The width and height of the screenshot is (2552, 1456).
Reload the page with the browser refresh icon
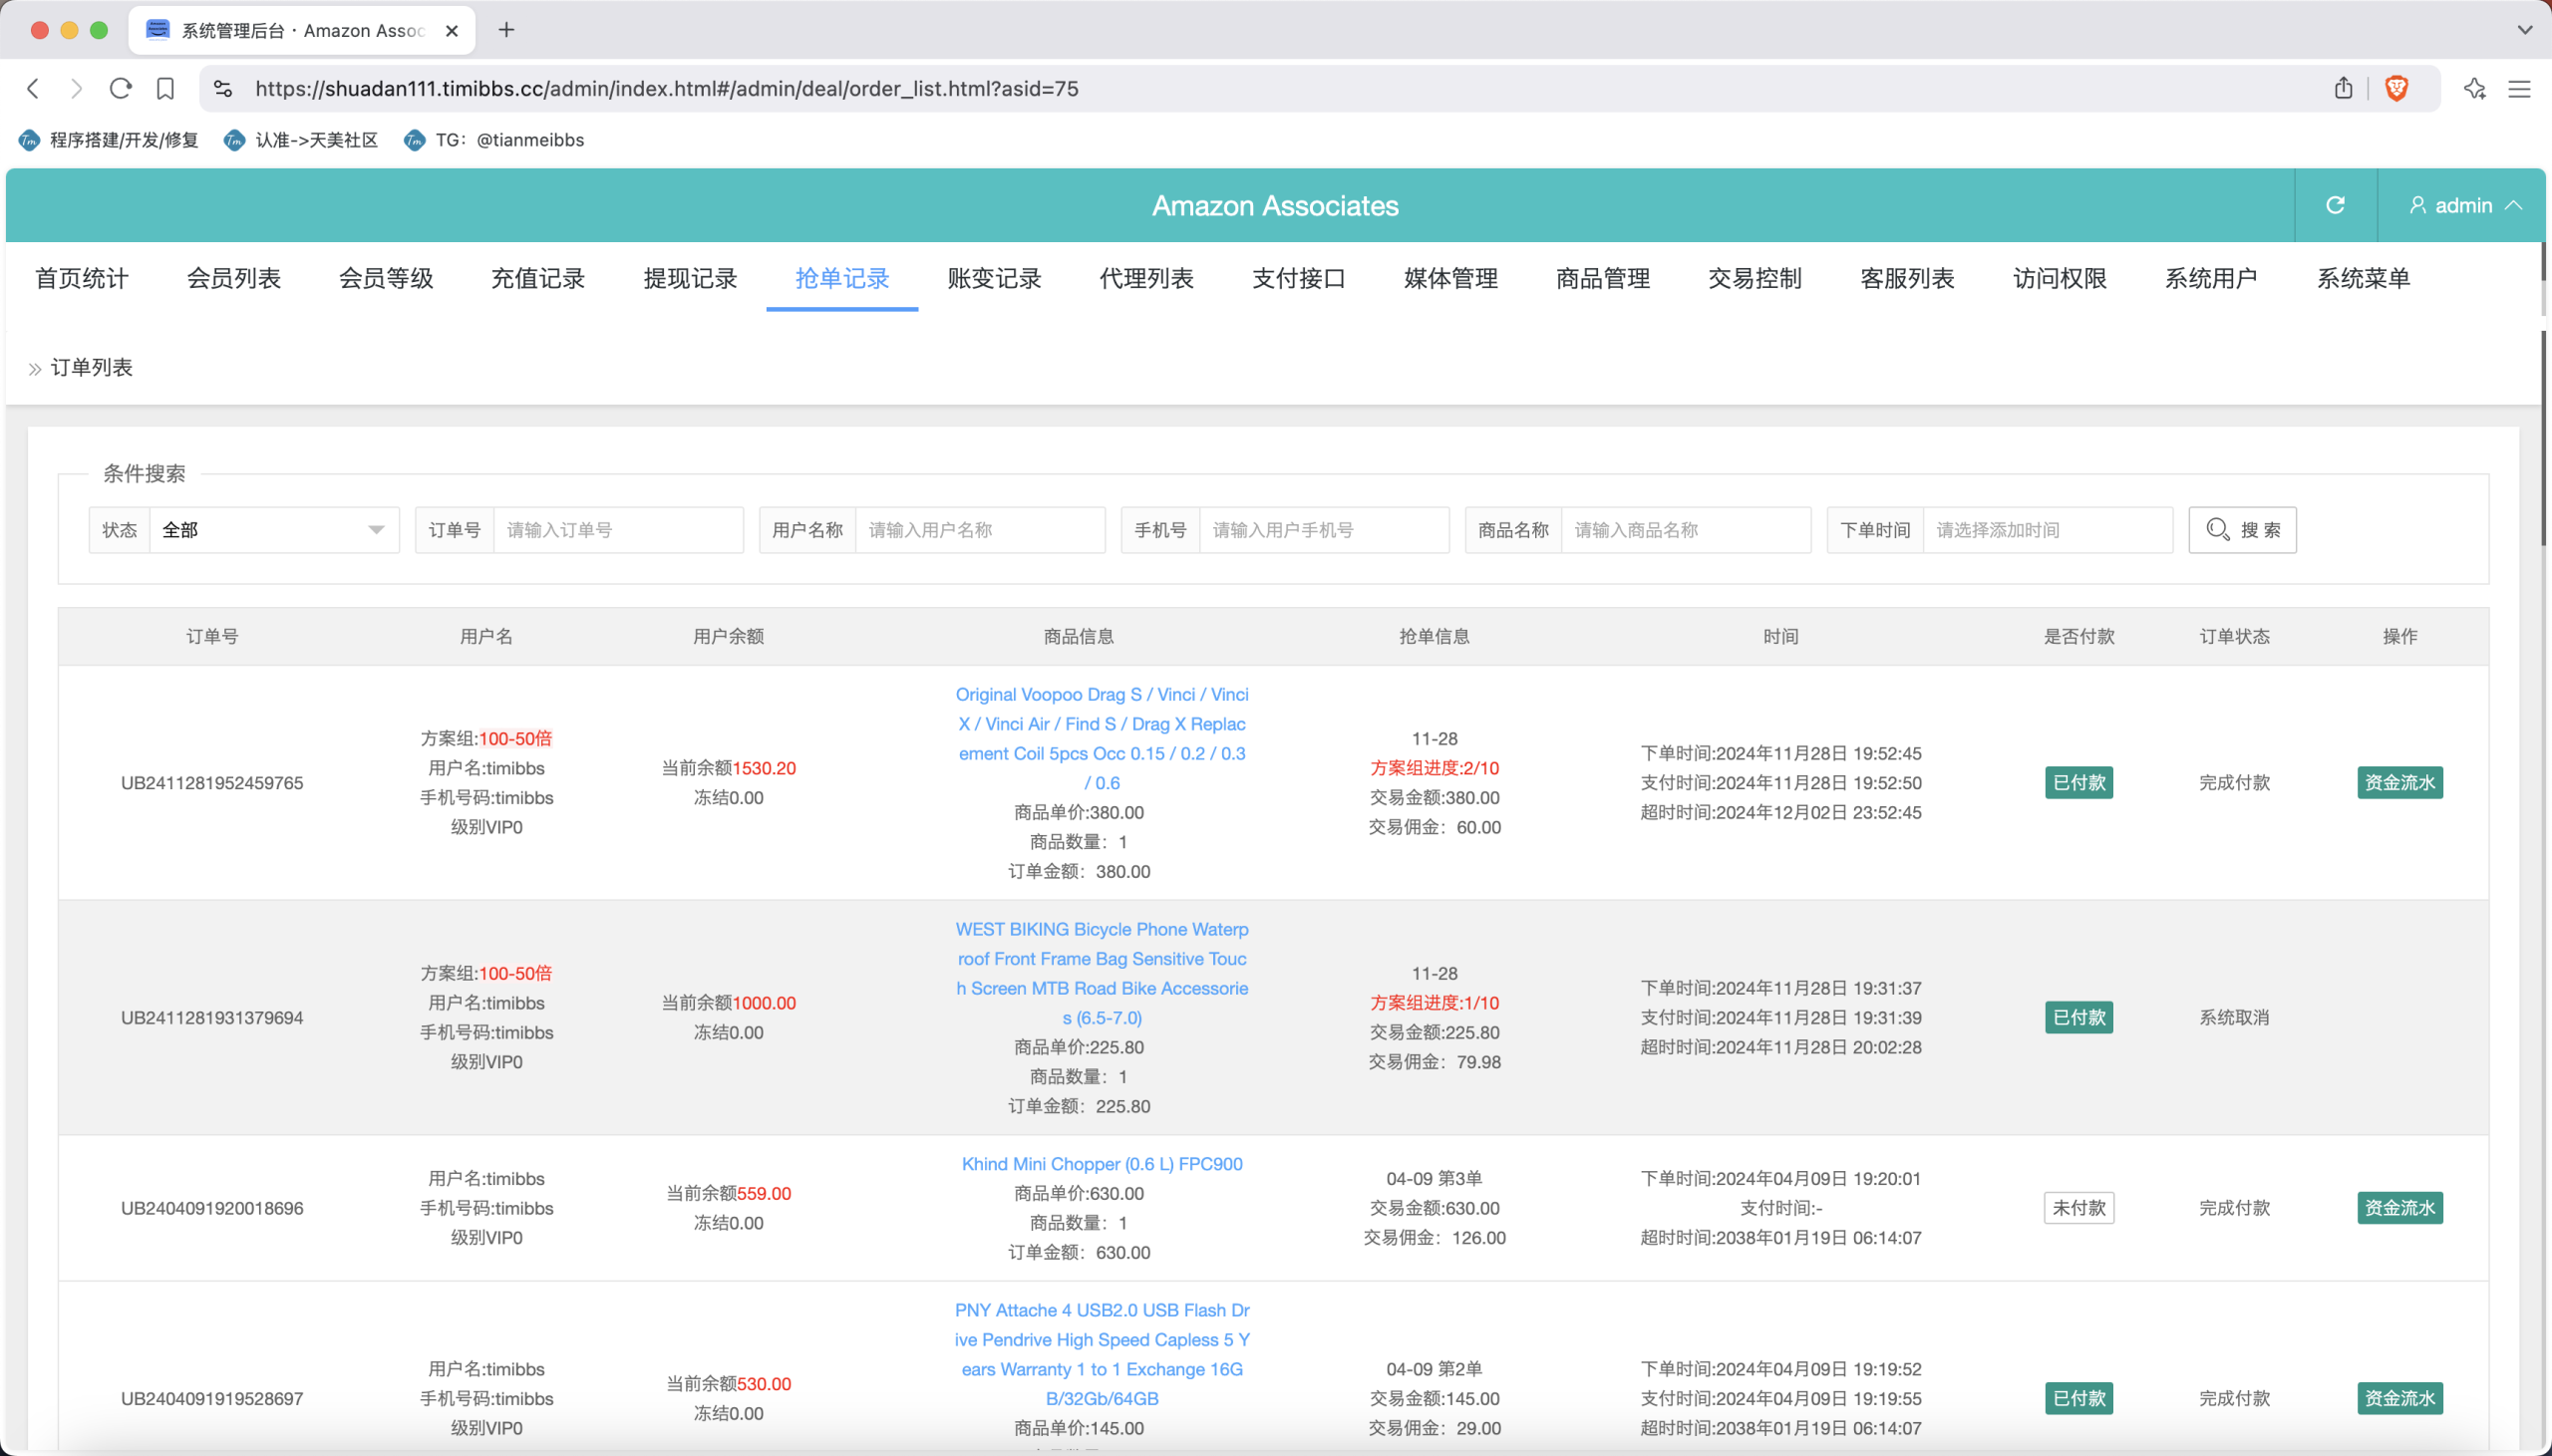[120, 88]
